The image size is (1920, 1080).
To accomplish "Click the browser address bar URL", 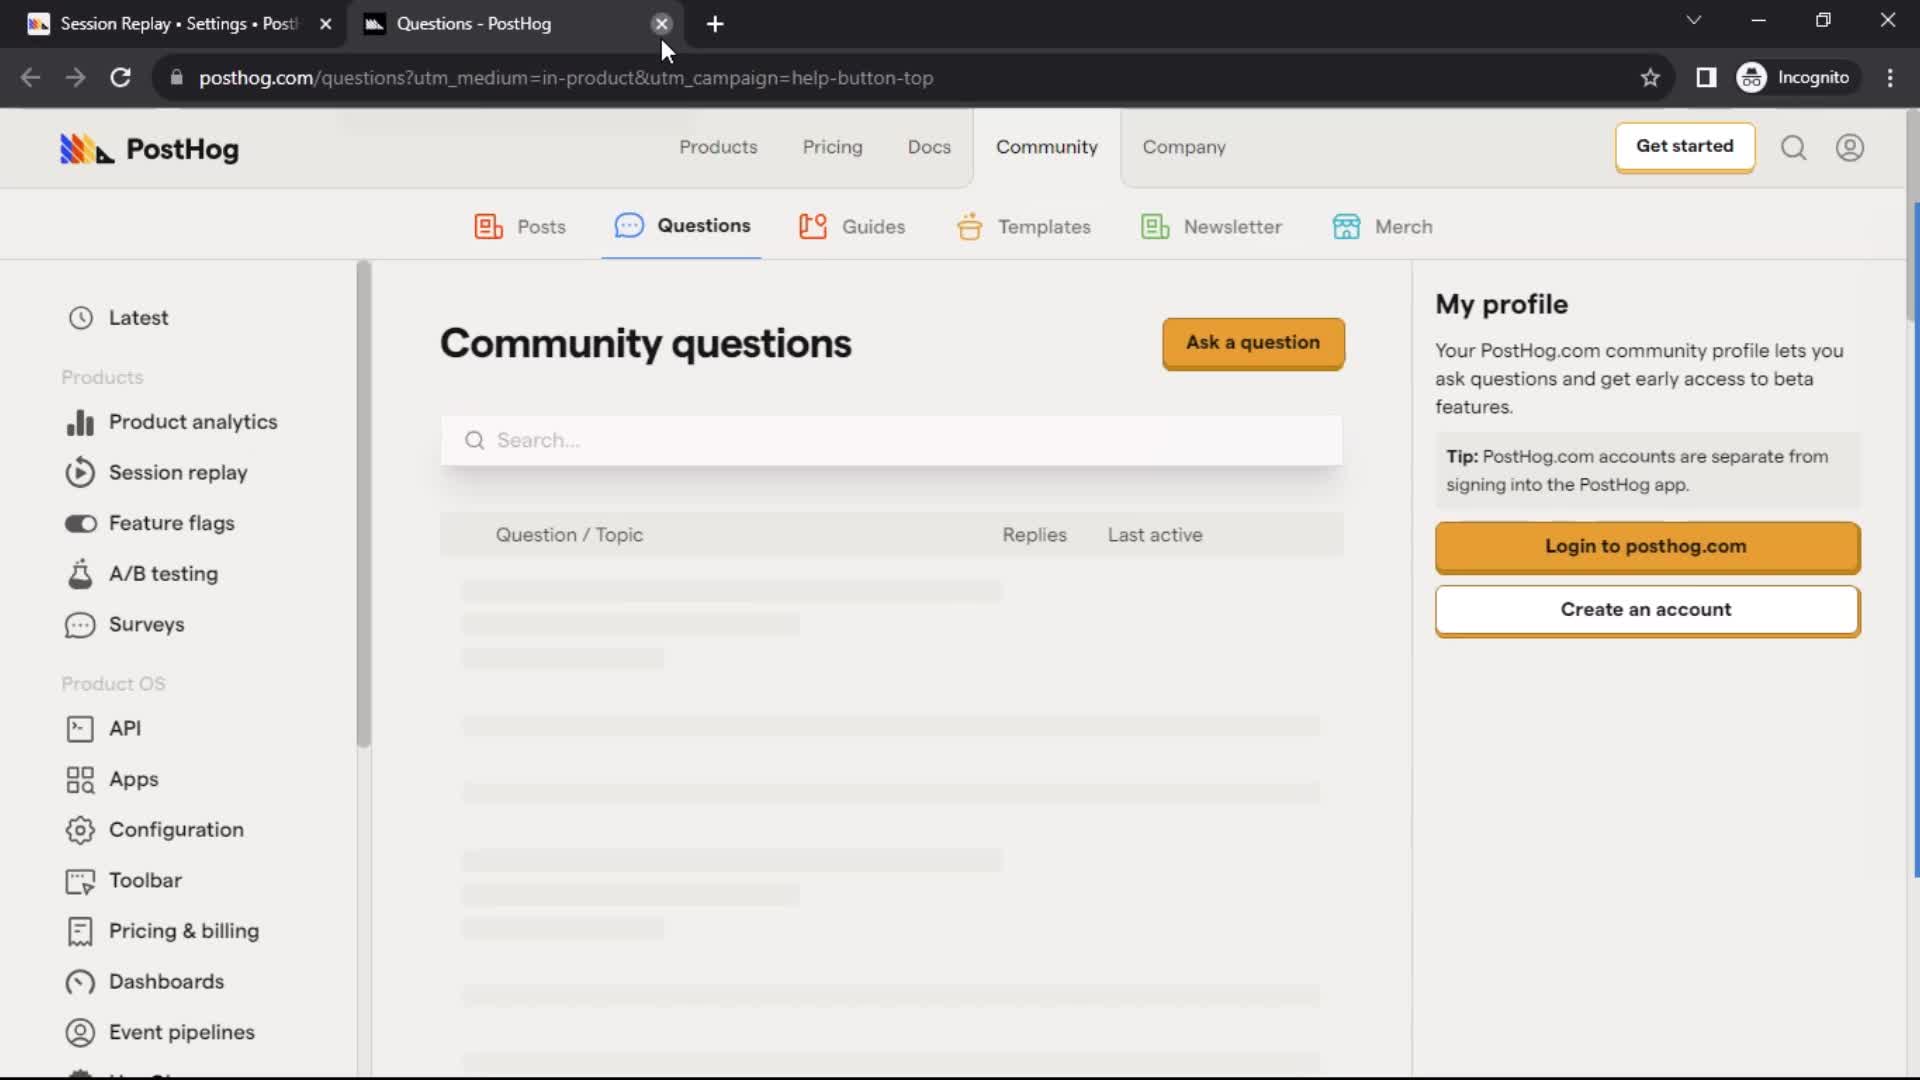I will click(x=566, y=78).
